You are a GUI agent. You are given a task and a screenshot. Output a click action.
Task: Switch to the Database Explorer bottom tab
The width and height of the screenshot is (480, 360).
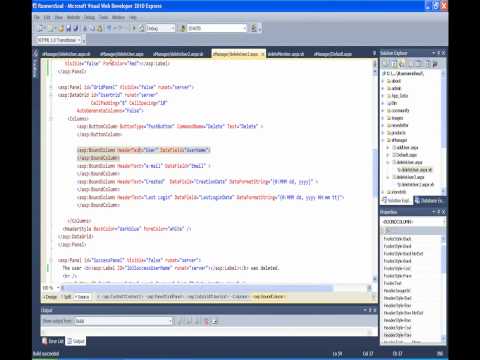pyautogui.click(x=429, y=200)
